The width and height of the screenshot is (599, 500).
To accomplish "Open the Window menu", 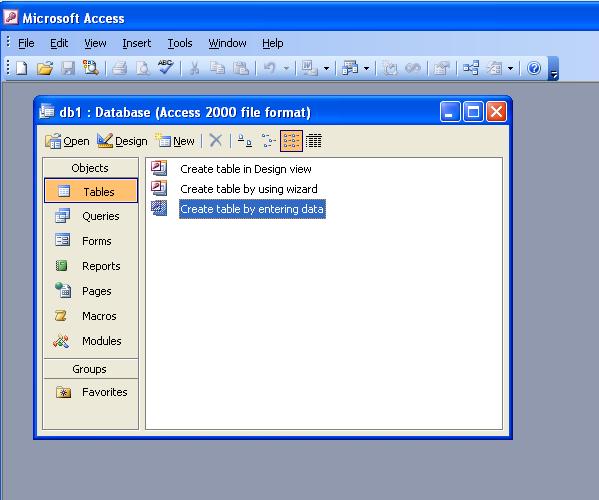I will (227, 44).
